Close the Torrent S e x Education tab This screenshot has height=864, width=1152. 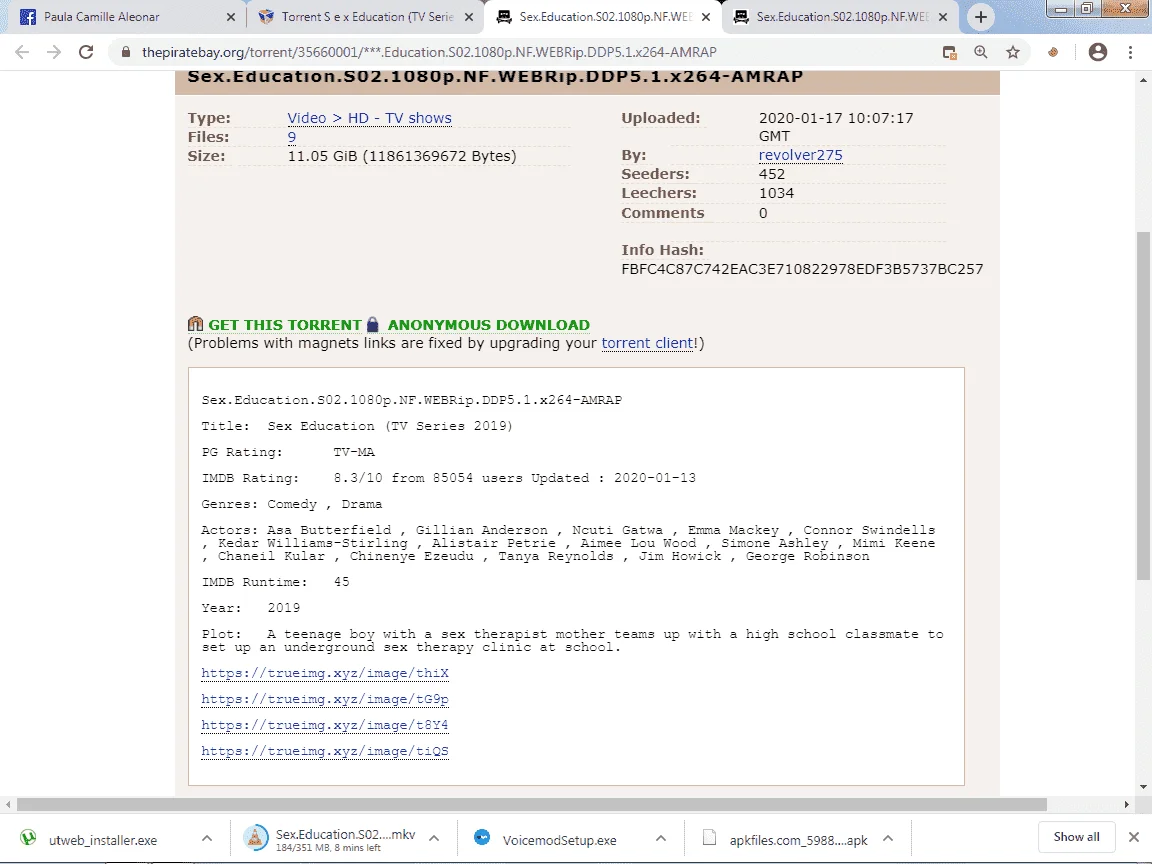[x=469, y=17]
